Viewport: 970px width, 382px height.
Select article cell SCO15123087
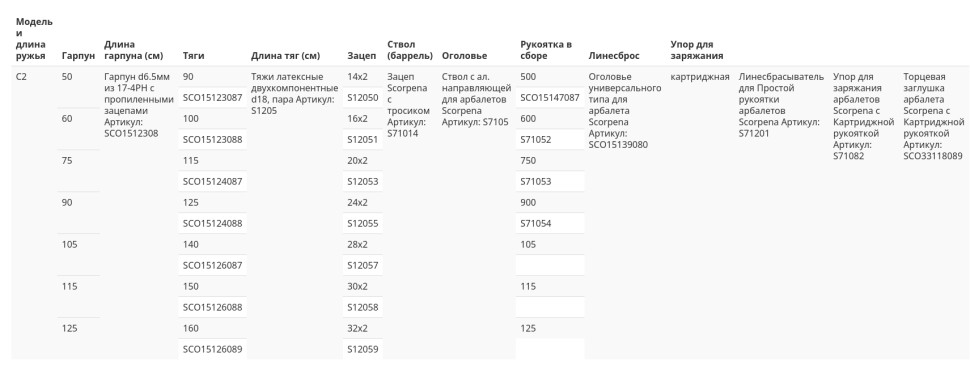coord(212,98)
